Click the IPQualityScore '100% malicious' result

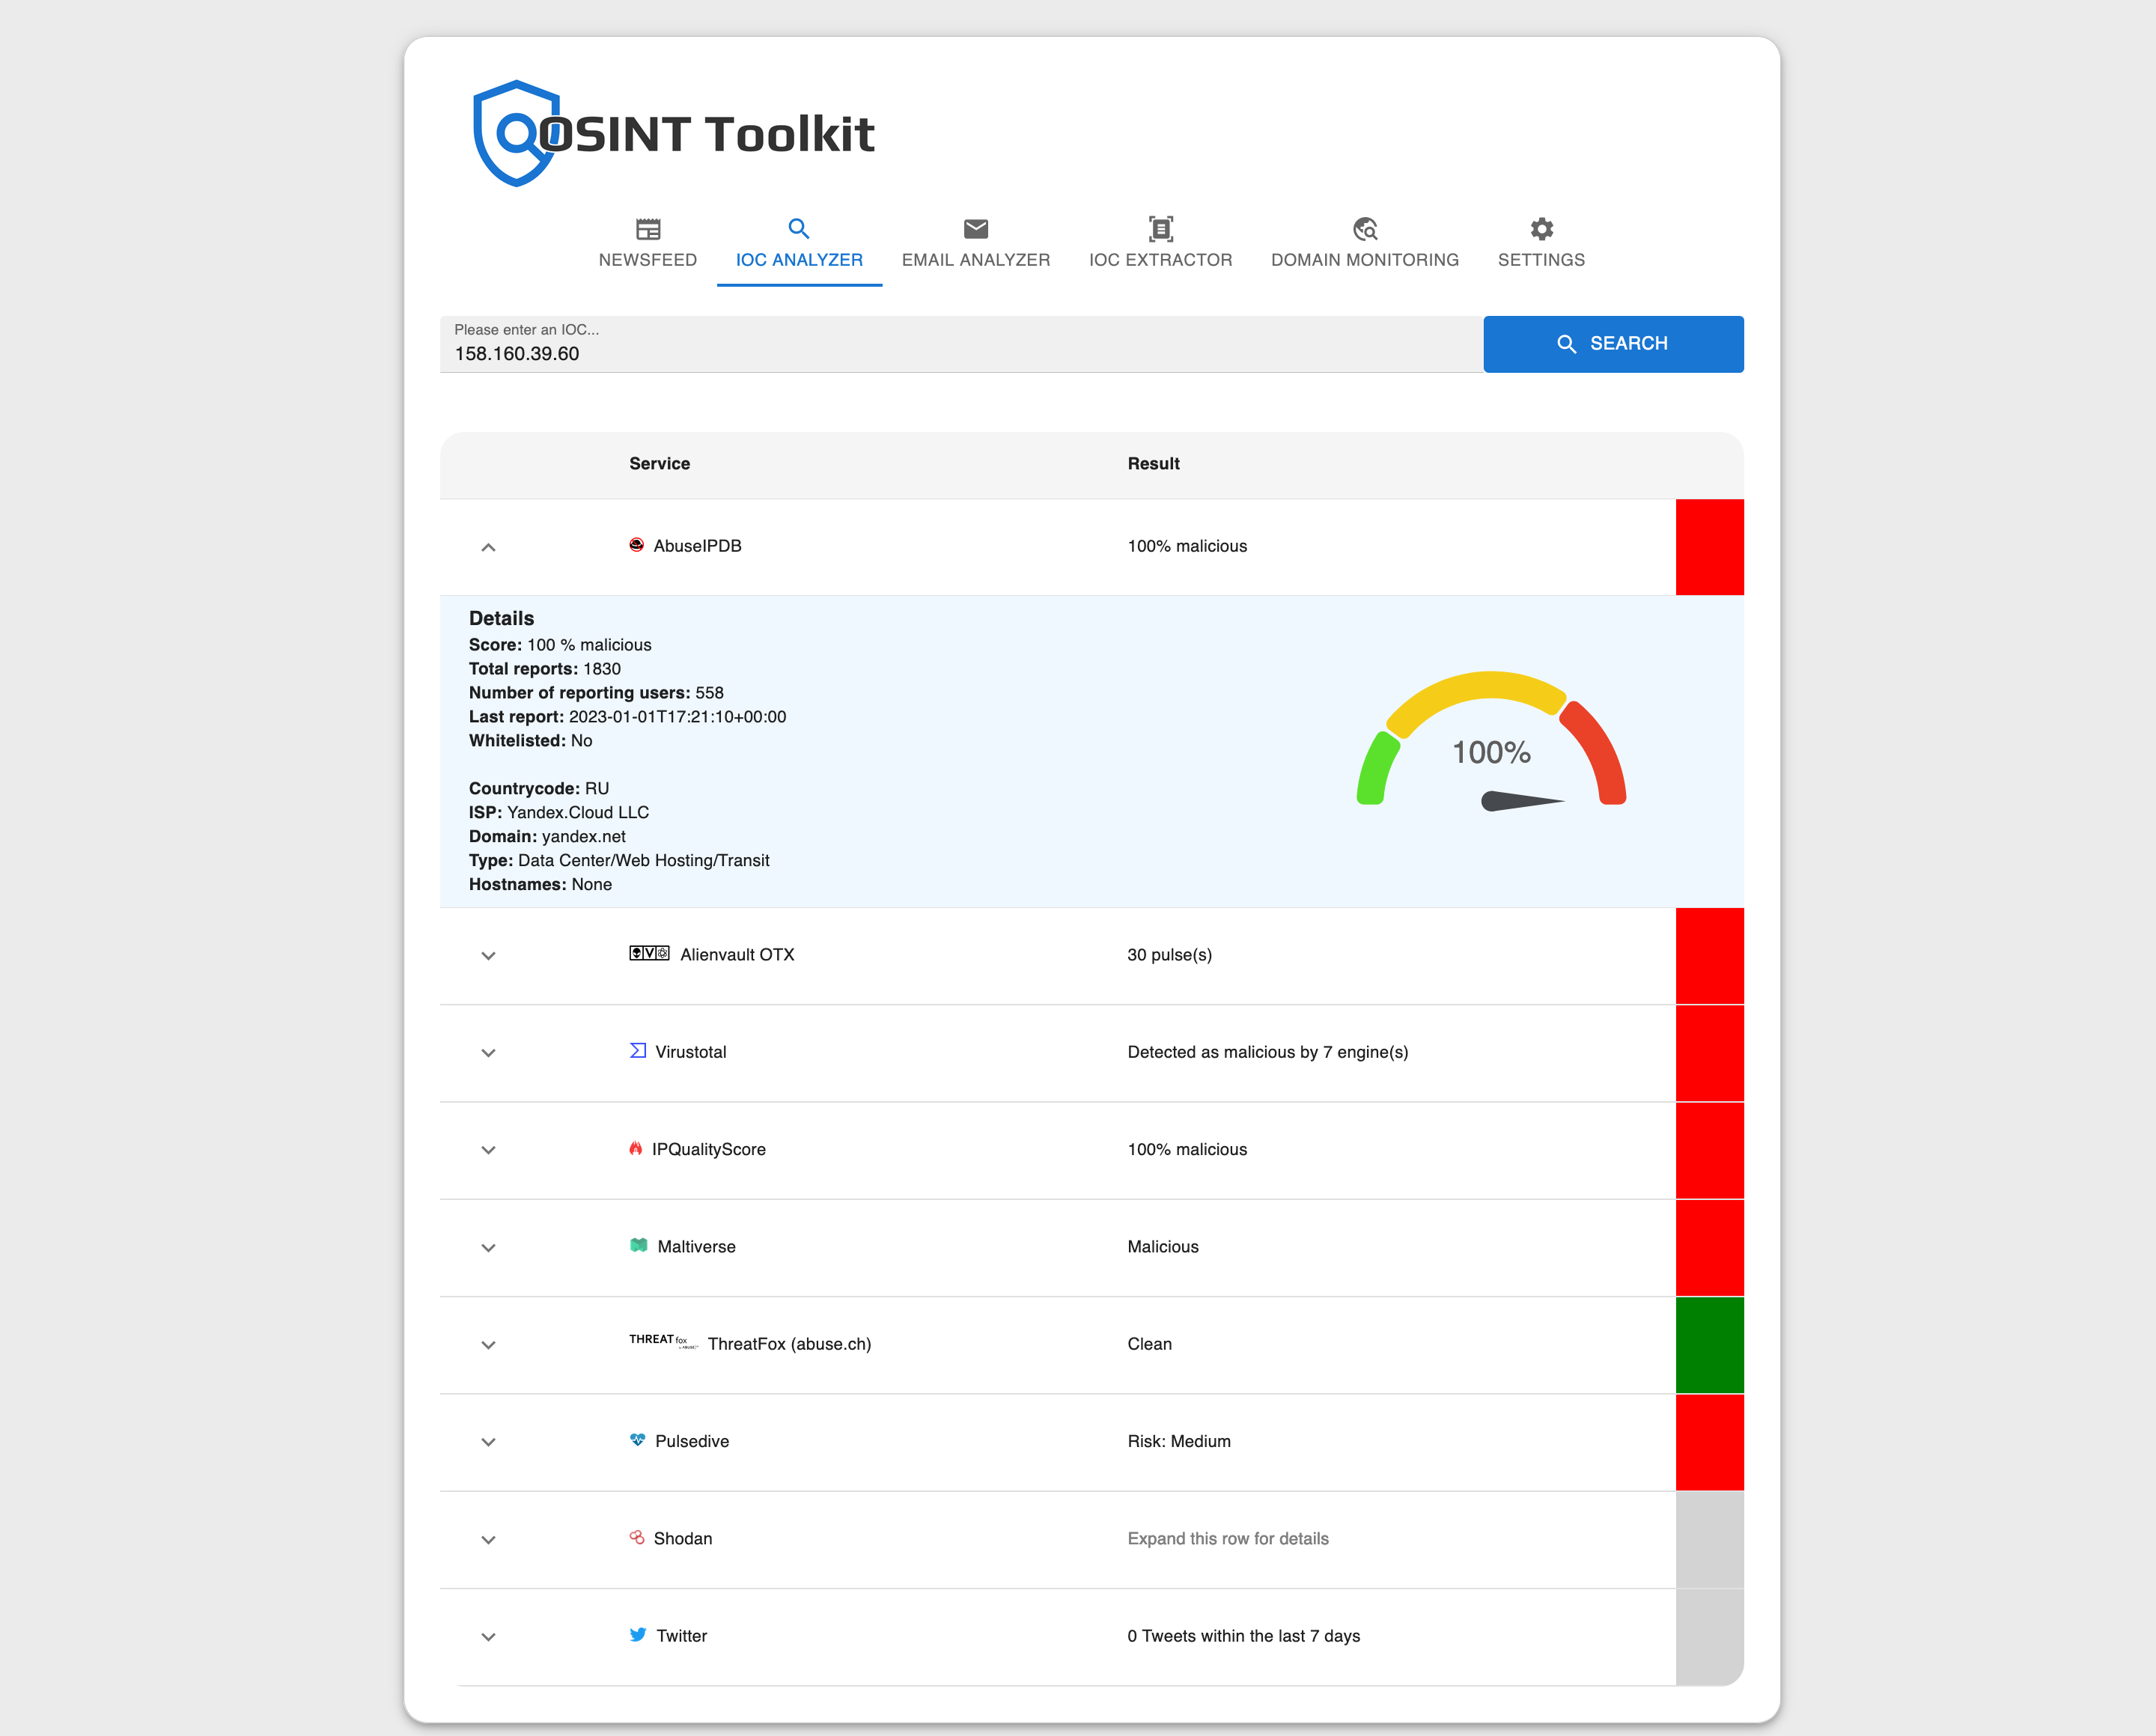pyautogui.click(x=1187, y=1150)
